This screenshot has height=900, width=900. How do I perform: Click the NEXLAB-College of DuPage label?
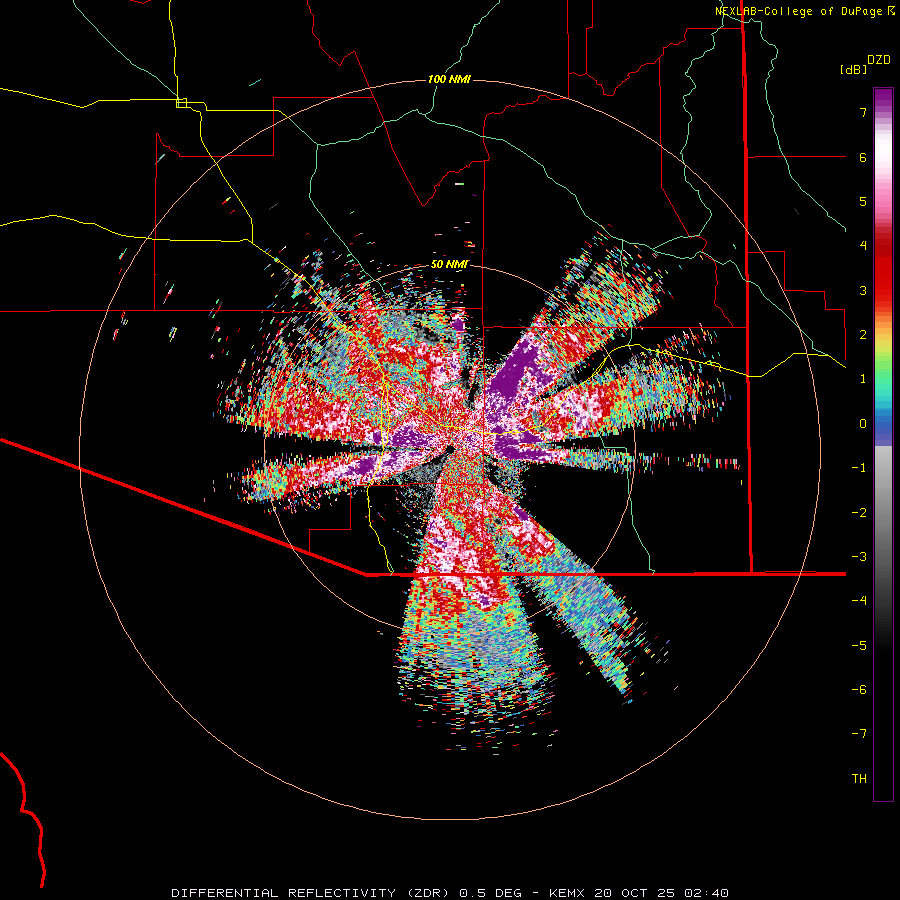click(798, 11)
